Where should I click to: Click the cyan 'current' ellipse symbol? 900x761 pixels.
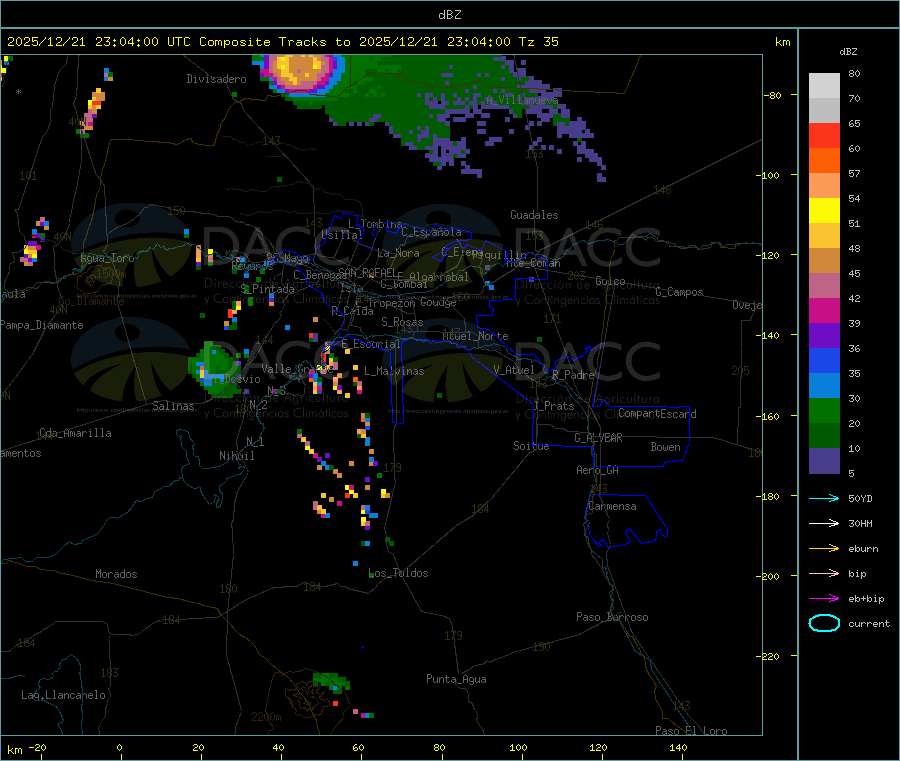point(824,623)
